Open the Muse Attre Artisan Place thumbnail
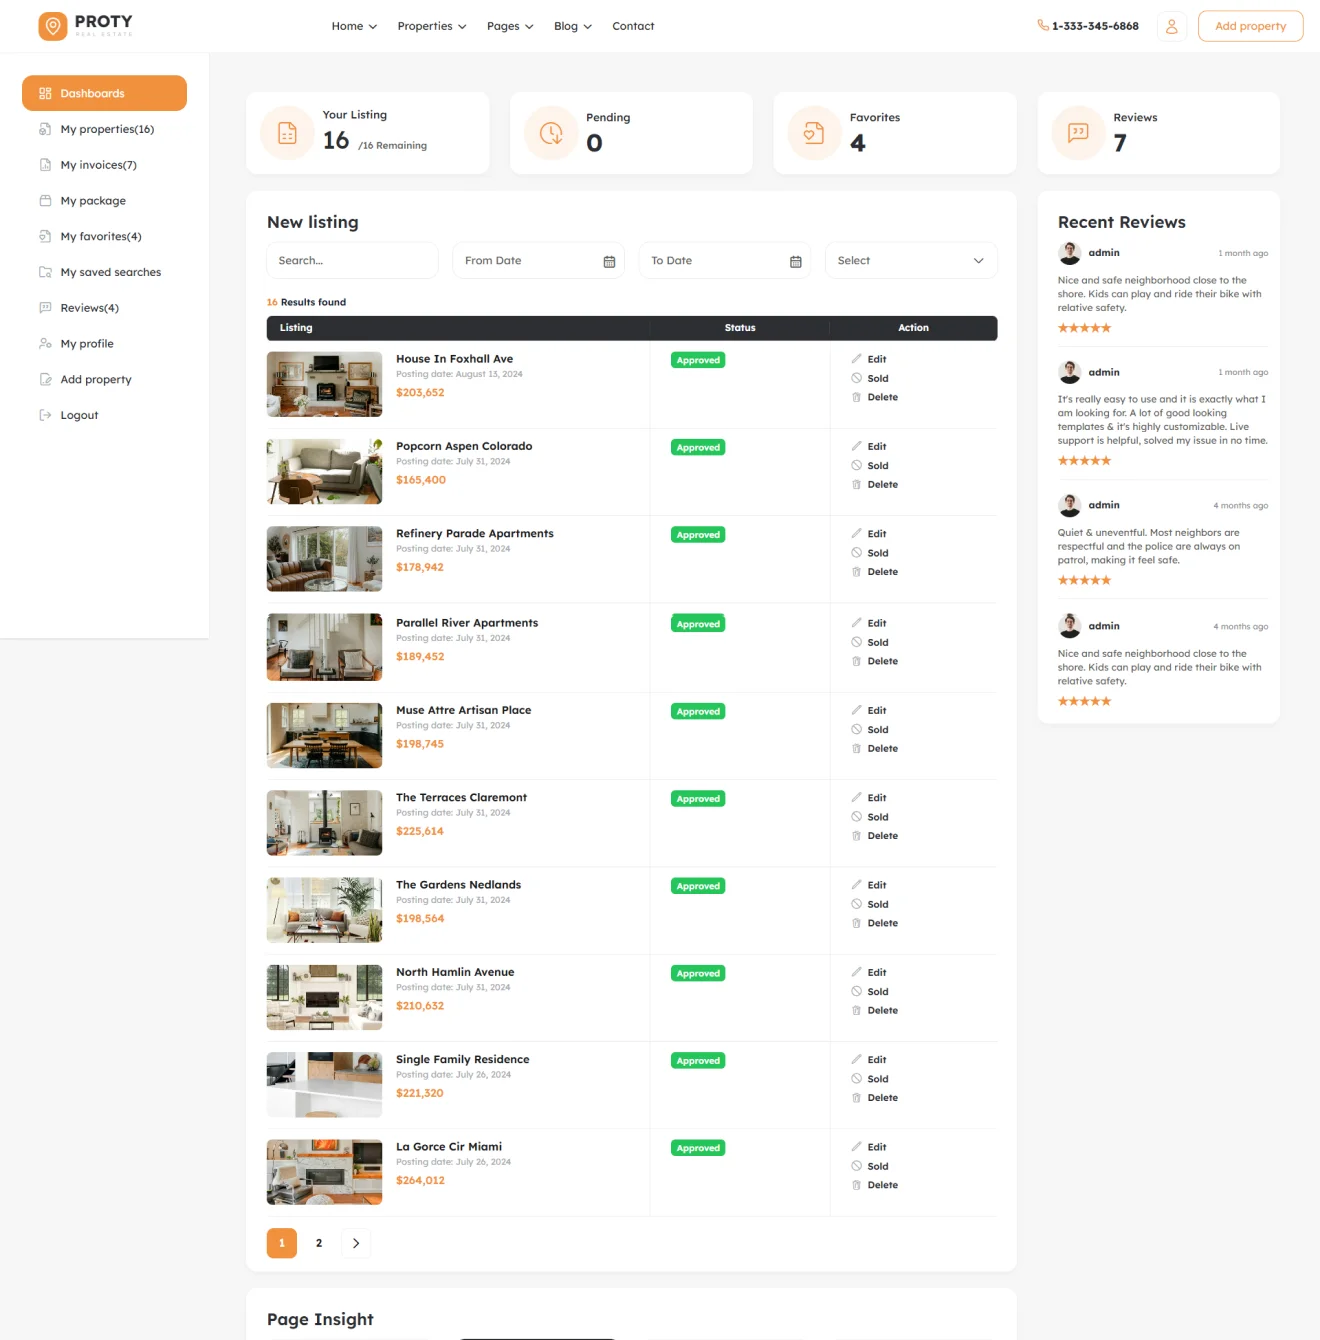 tap(324, 735)
